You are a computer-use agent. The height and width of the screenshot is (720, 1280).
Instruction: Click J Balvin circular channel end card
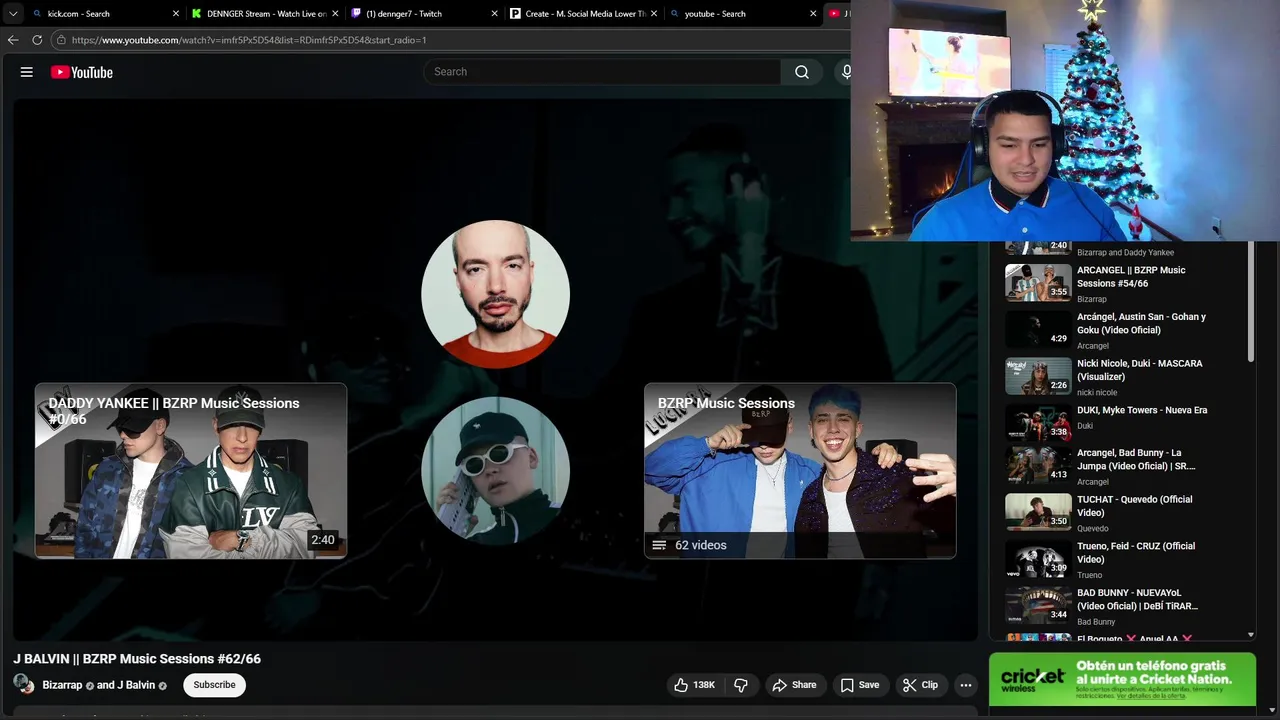[496, 294]
